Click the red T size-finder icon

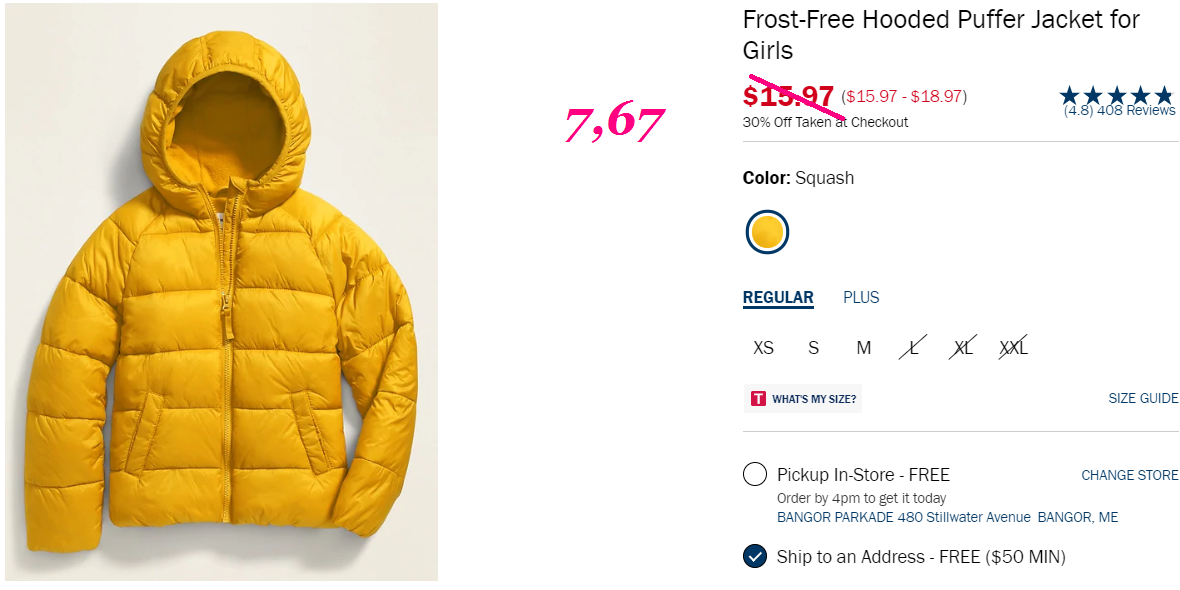[758, 399]
